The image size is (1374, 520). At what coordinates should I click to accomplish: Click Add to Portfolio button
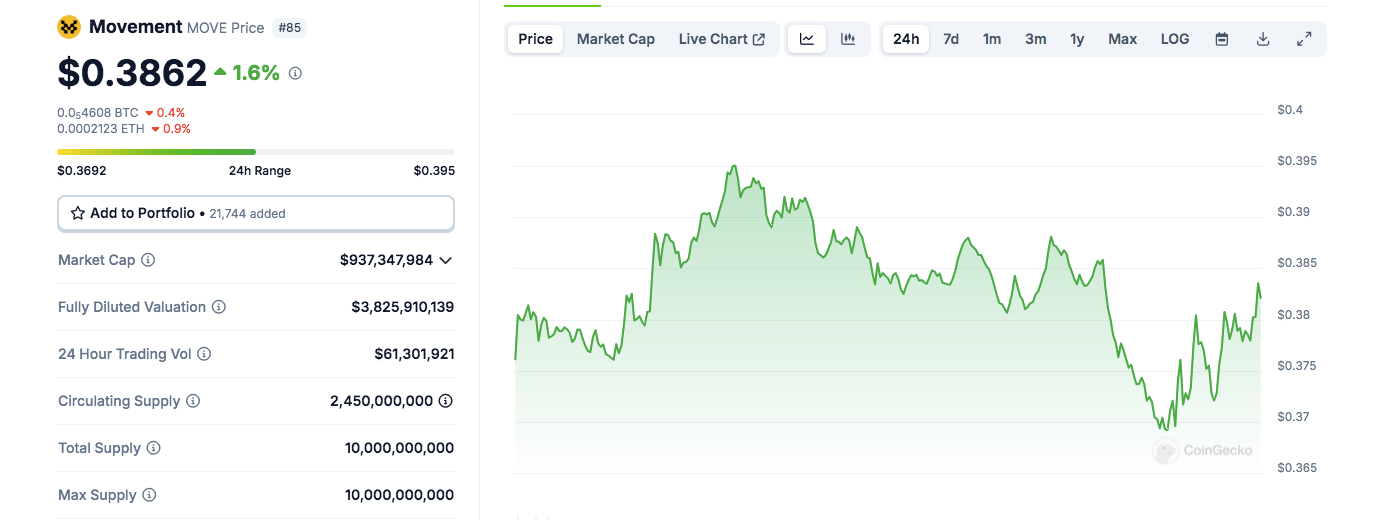[x=256, y=213]
